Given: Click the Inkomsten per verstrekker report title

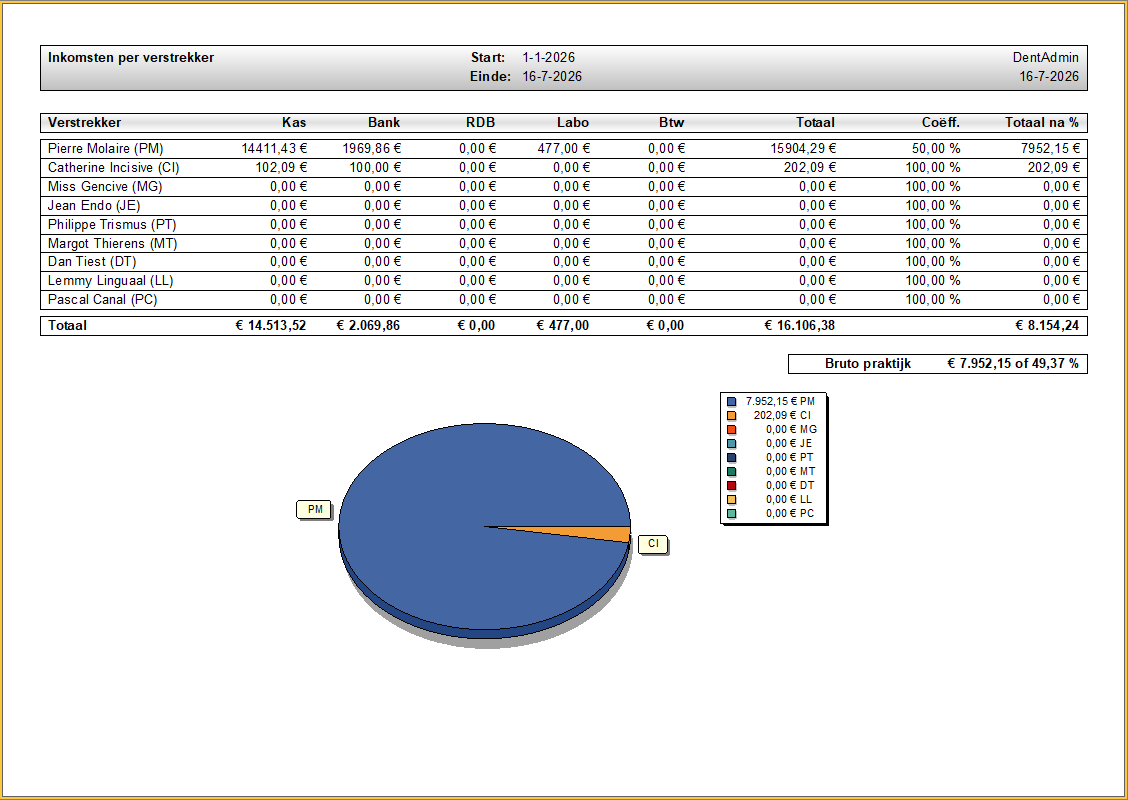Looking at the screenshot, I should (131, 58).
